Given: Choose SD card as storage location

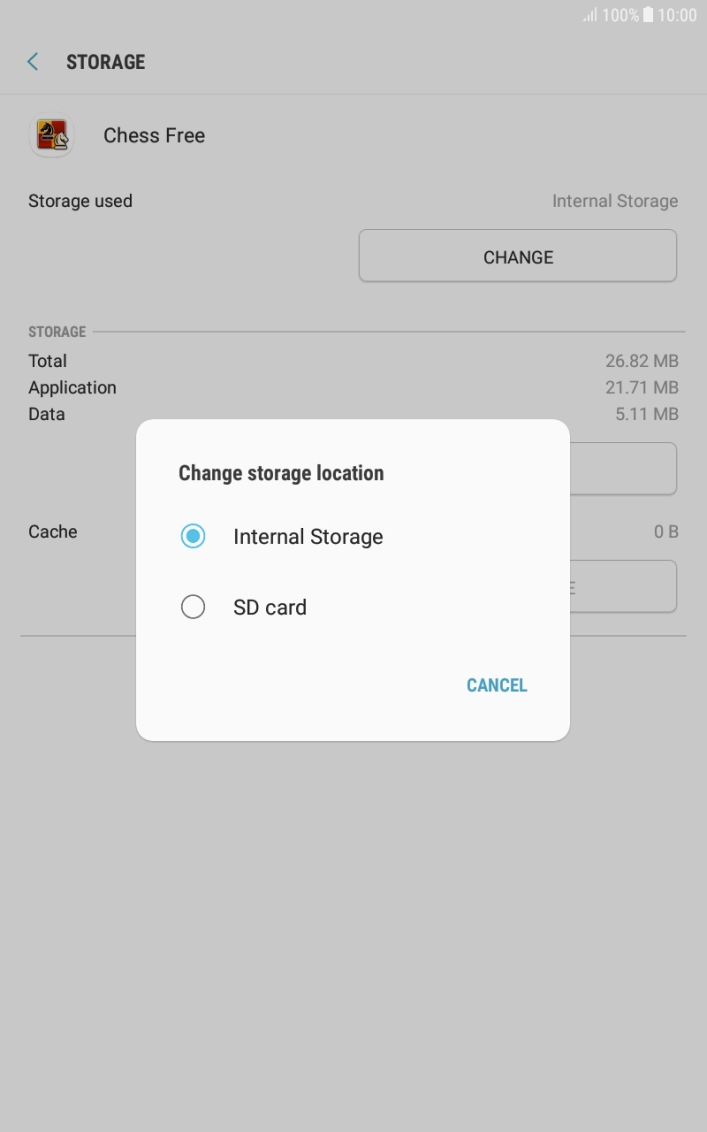Looking at the screenshot, I should 269,606.
